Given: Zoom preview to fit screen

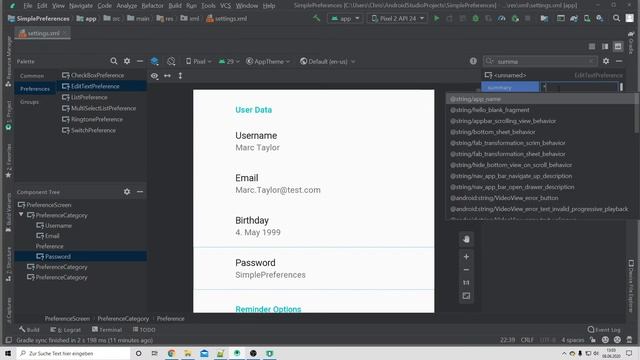Looking at the screenshot, I should pyautogui.click(x=466, y=296).
